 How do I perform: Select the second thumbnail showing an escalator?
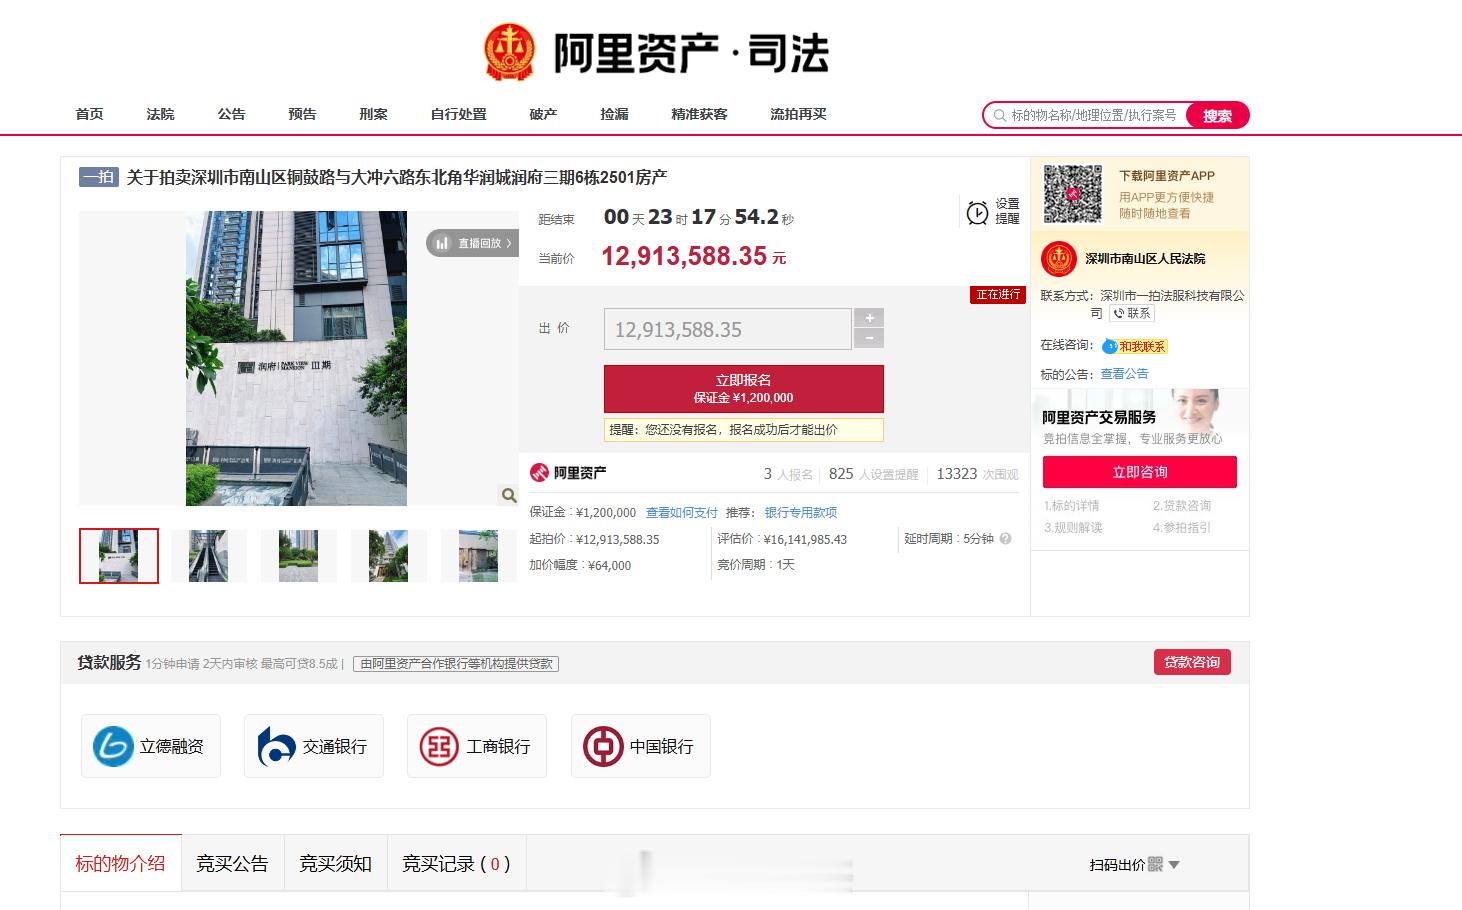(209, 556)
